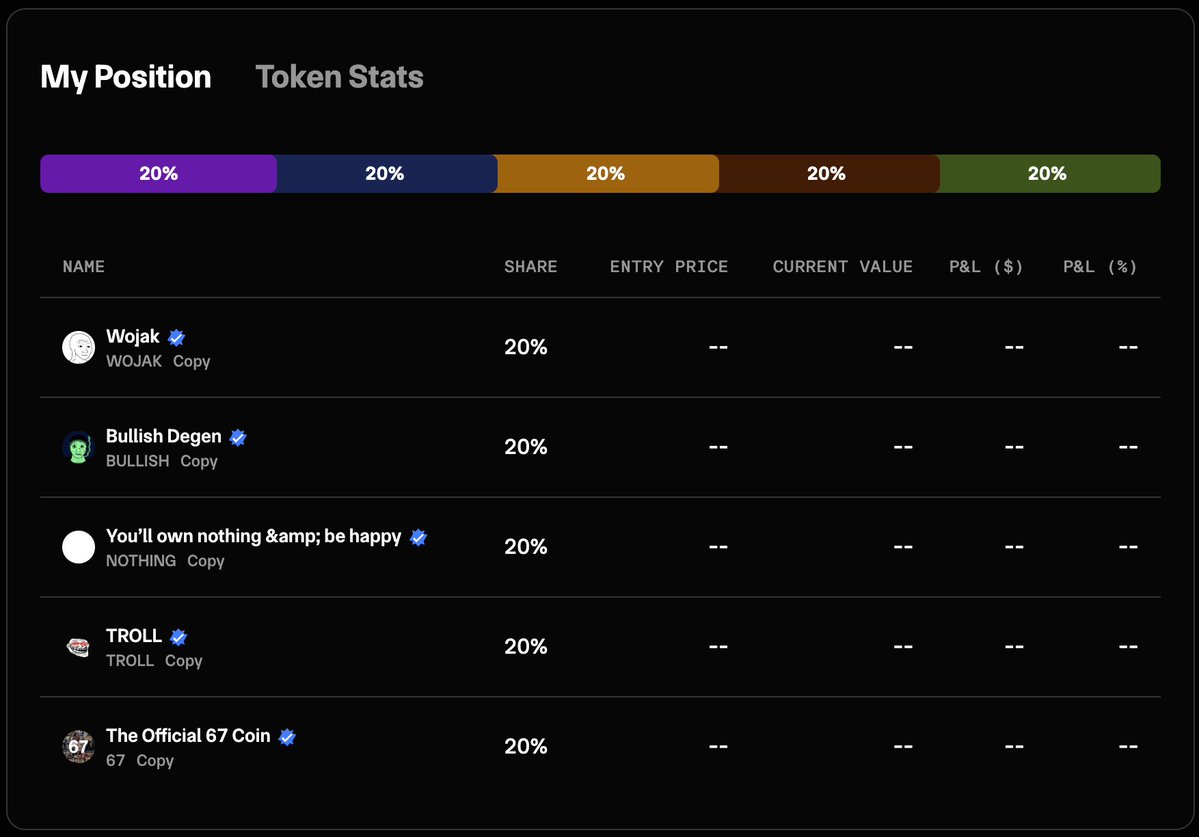Click the verified badge next to Wojak

click(177, 337)
